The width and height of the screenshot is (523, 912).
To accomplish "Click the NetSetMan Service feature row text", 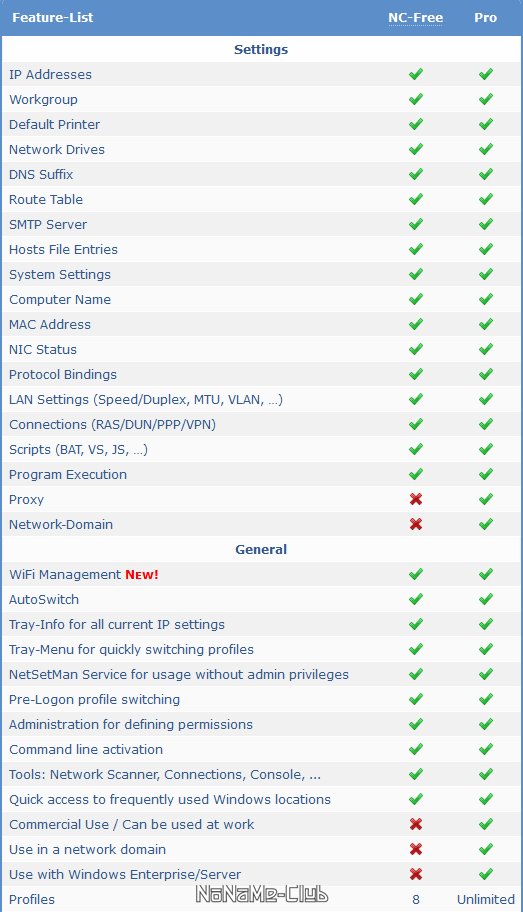I will pos(179,675).
